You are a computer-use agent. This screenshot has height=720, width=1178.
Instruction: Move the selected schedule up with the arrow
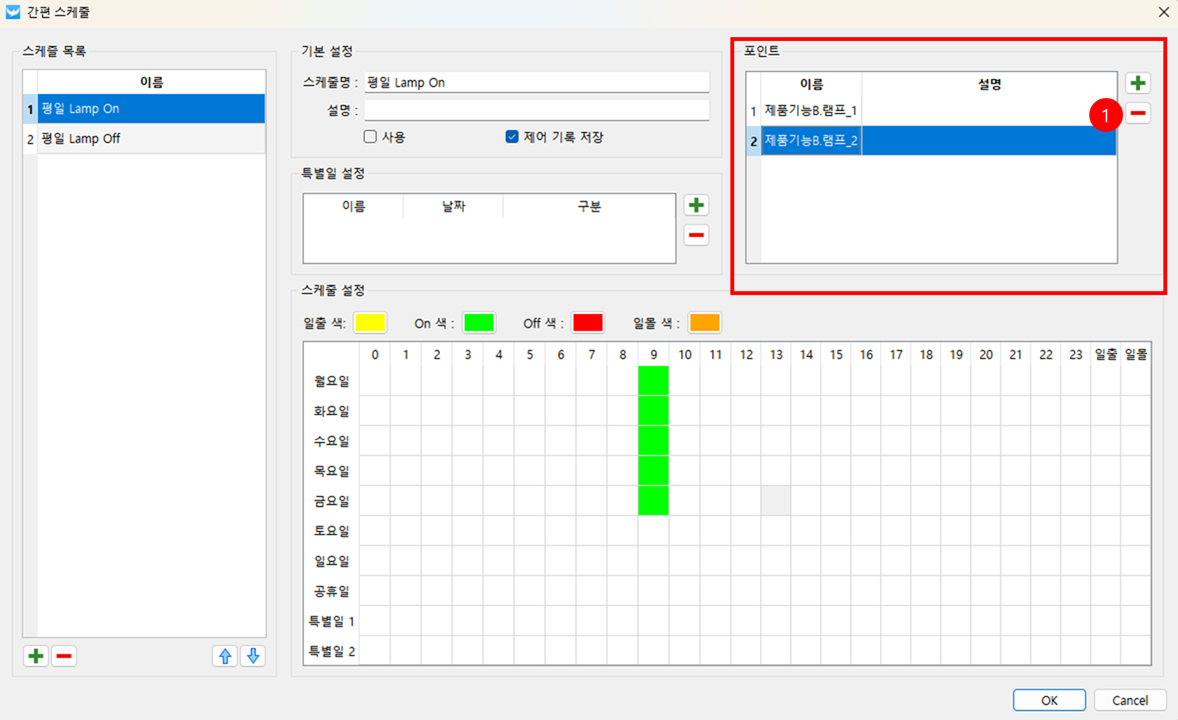(x=225, y=656)
